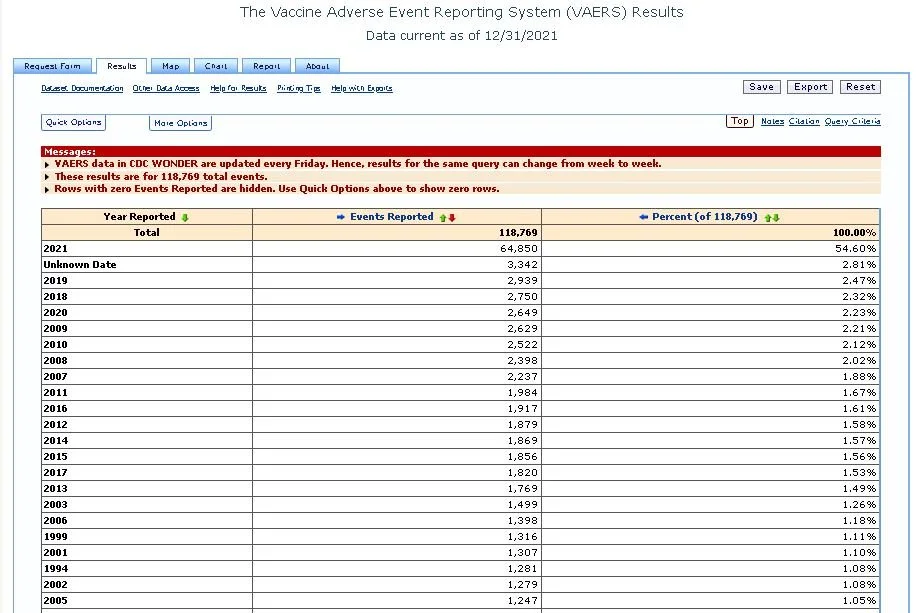The height and width of the screenshot is (613, 921).
Task: Follow the Other Data Access link
Action: point(166,88)
